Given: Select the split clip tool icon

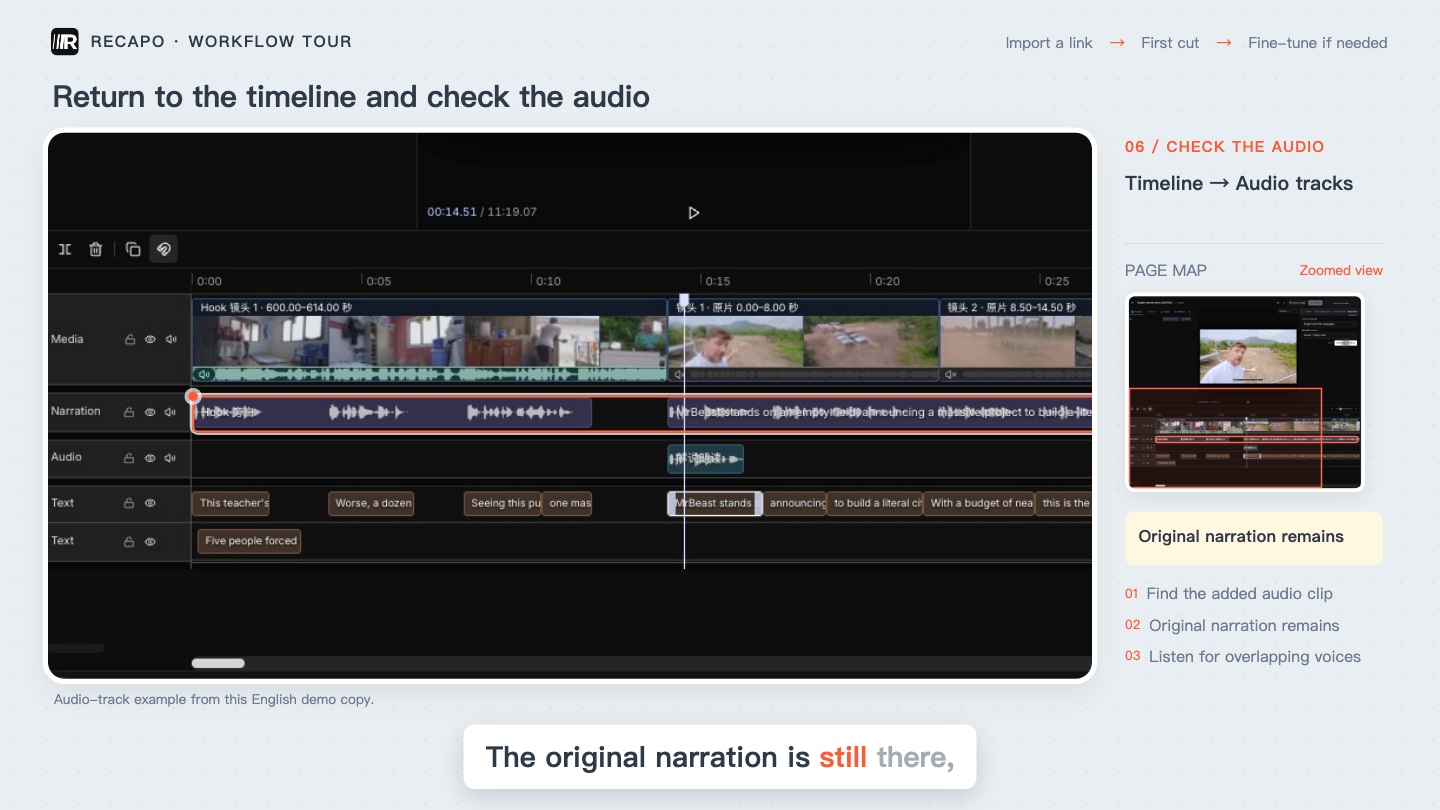Looking at the screenshot, I should click(65, 249).
